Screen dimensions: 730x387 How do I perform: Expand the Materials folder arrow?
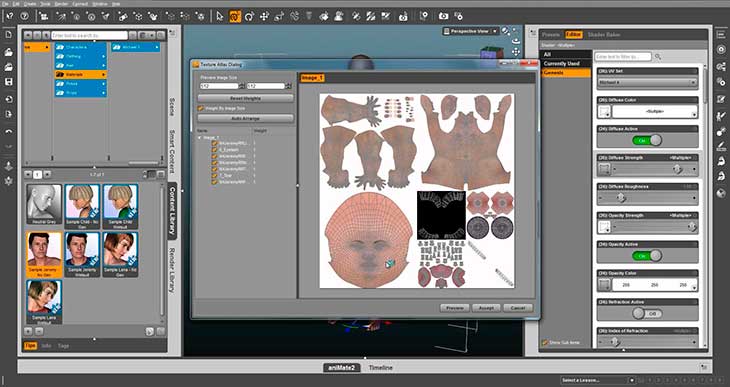coord(103,75)
